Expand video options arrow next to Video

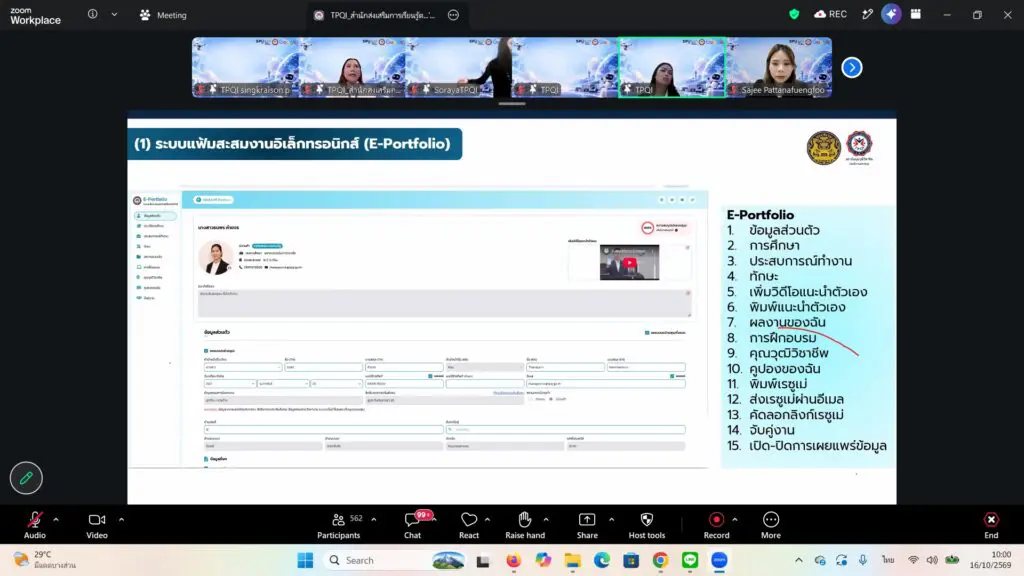121,520
